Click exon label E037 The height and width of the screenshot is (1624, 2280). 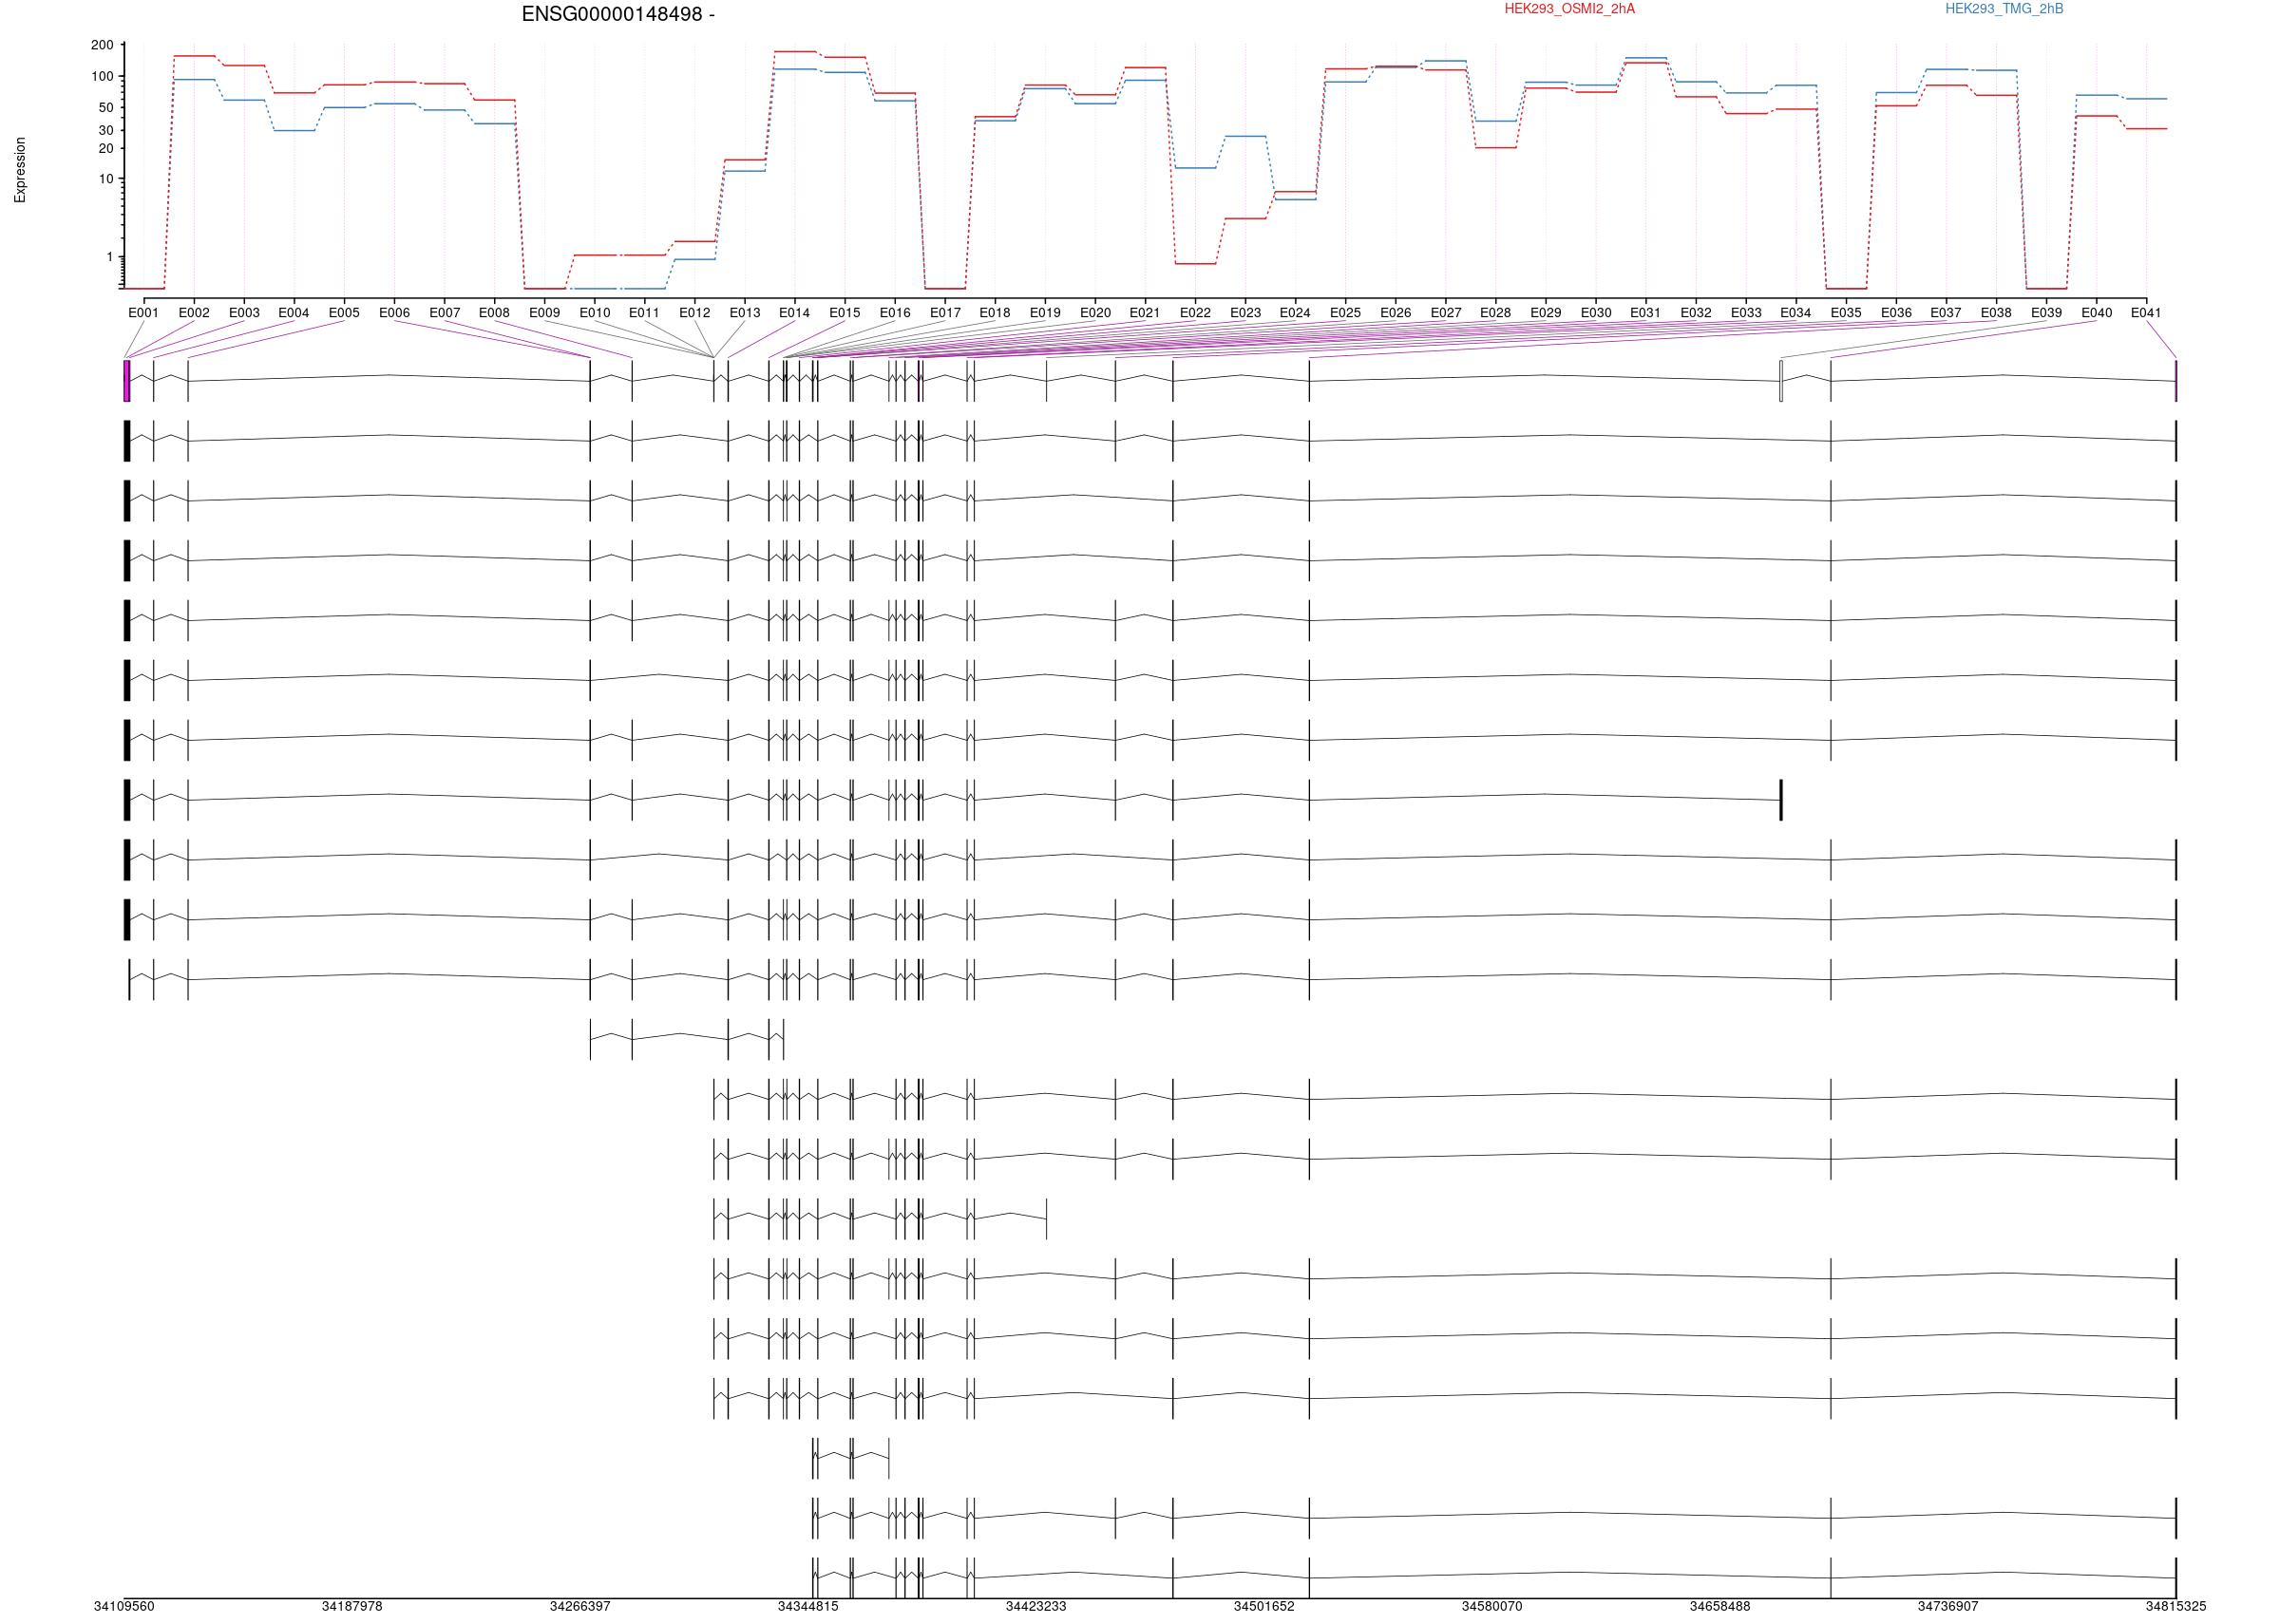tap(1946, 313)
